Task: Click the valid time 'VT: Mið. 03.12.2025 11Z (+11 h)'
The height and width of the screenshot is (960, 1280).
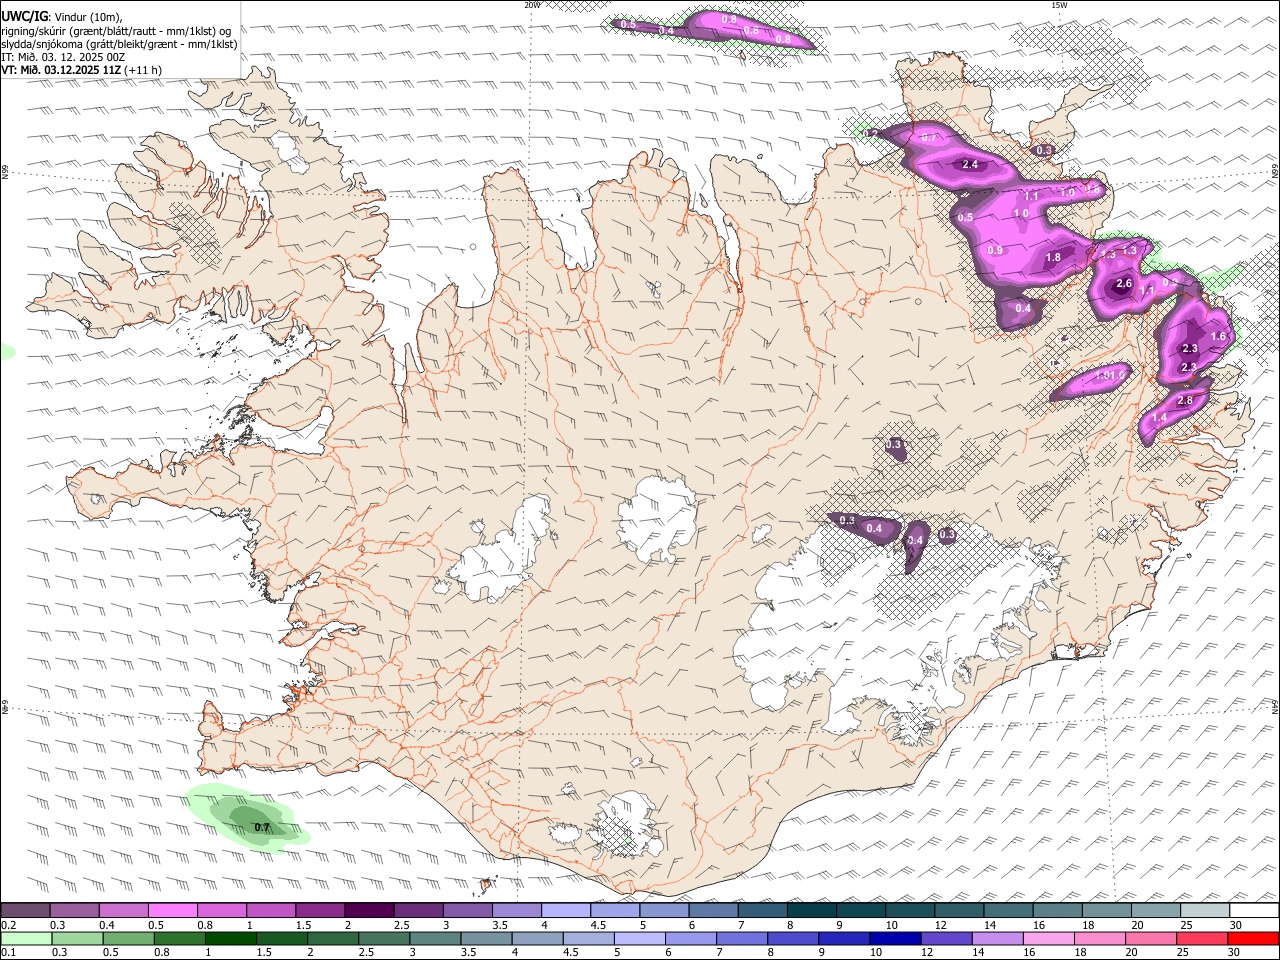Action: click(x=82, y=70)
